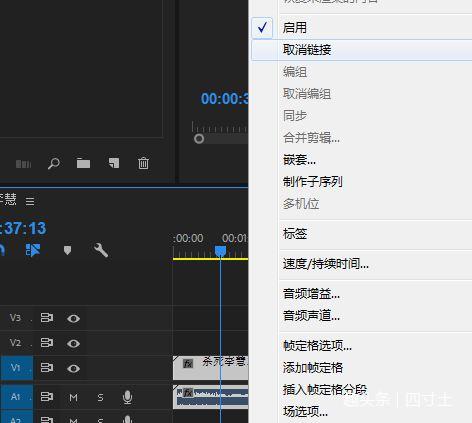Open timeline display settings wrench

(101, 250)
